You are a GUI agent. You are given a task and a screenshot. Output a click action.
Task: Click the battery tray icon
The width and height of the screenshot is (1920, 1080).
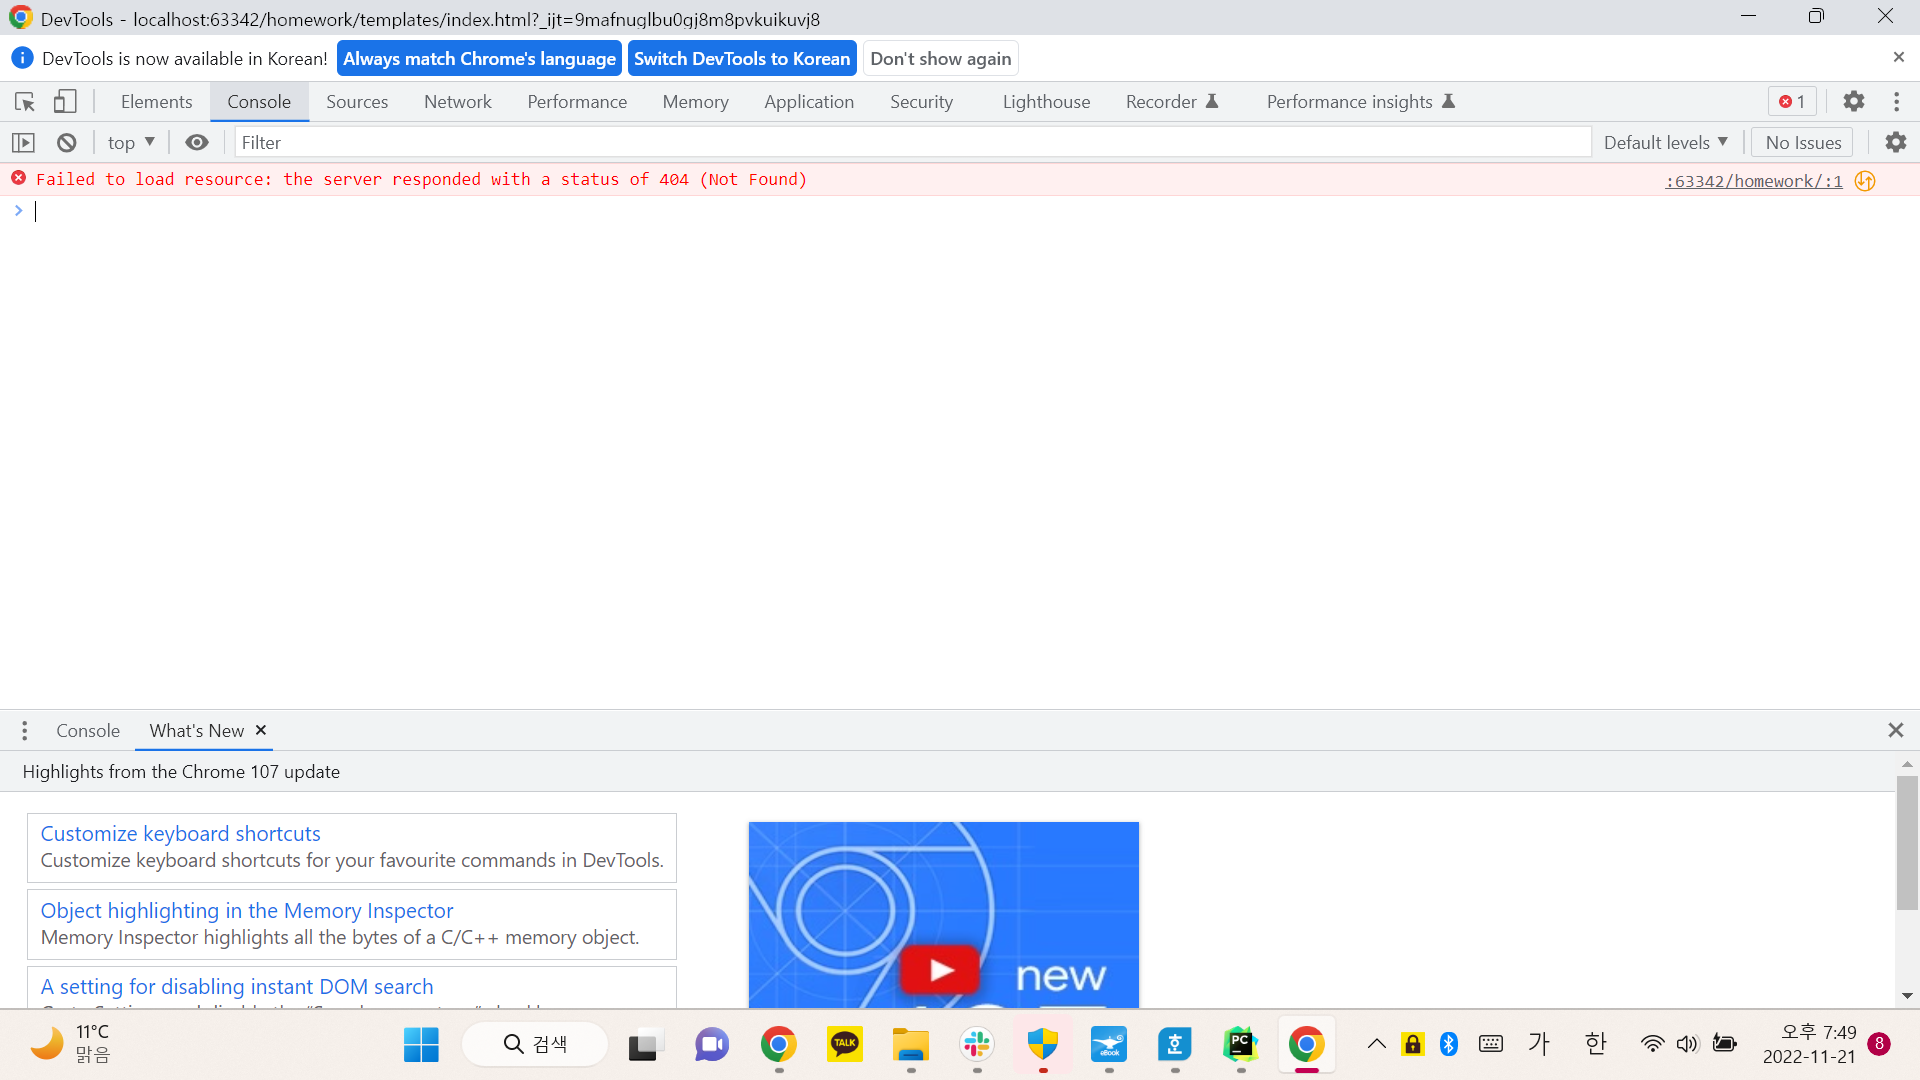point(1724,1045)
